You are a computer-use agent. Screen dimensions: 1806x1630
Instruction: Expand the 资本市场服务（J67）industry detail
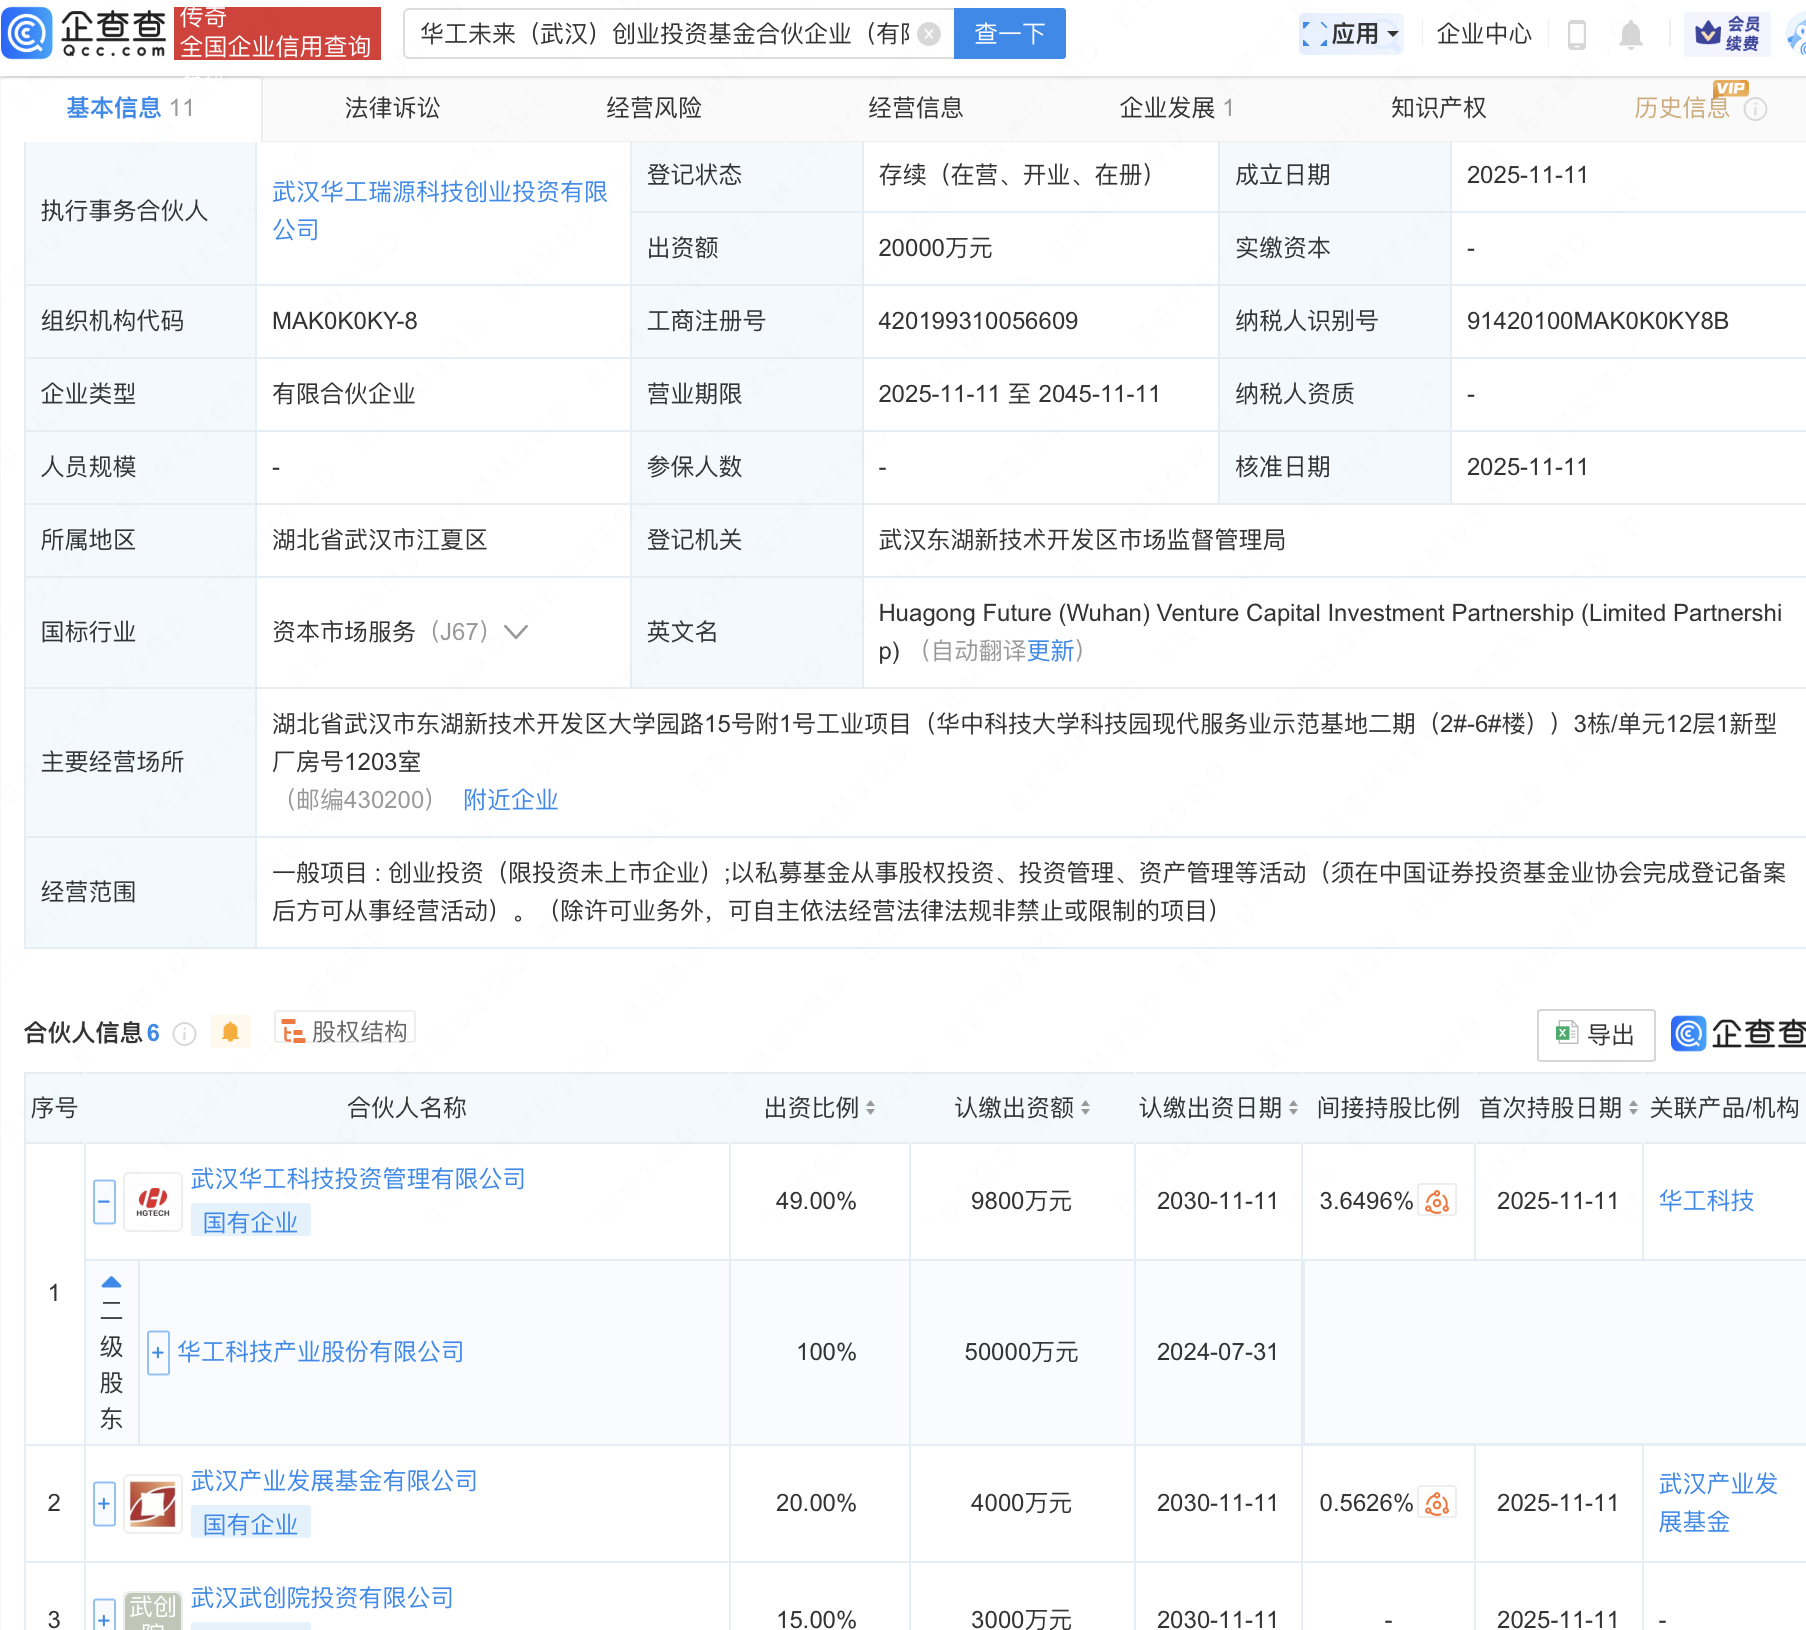pos(516,632)
